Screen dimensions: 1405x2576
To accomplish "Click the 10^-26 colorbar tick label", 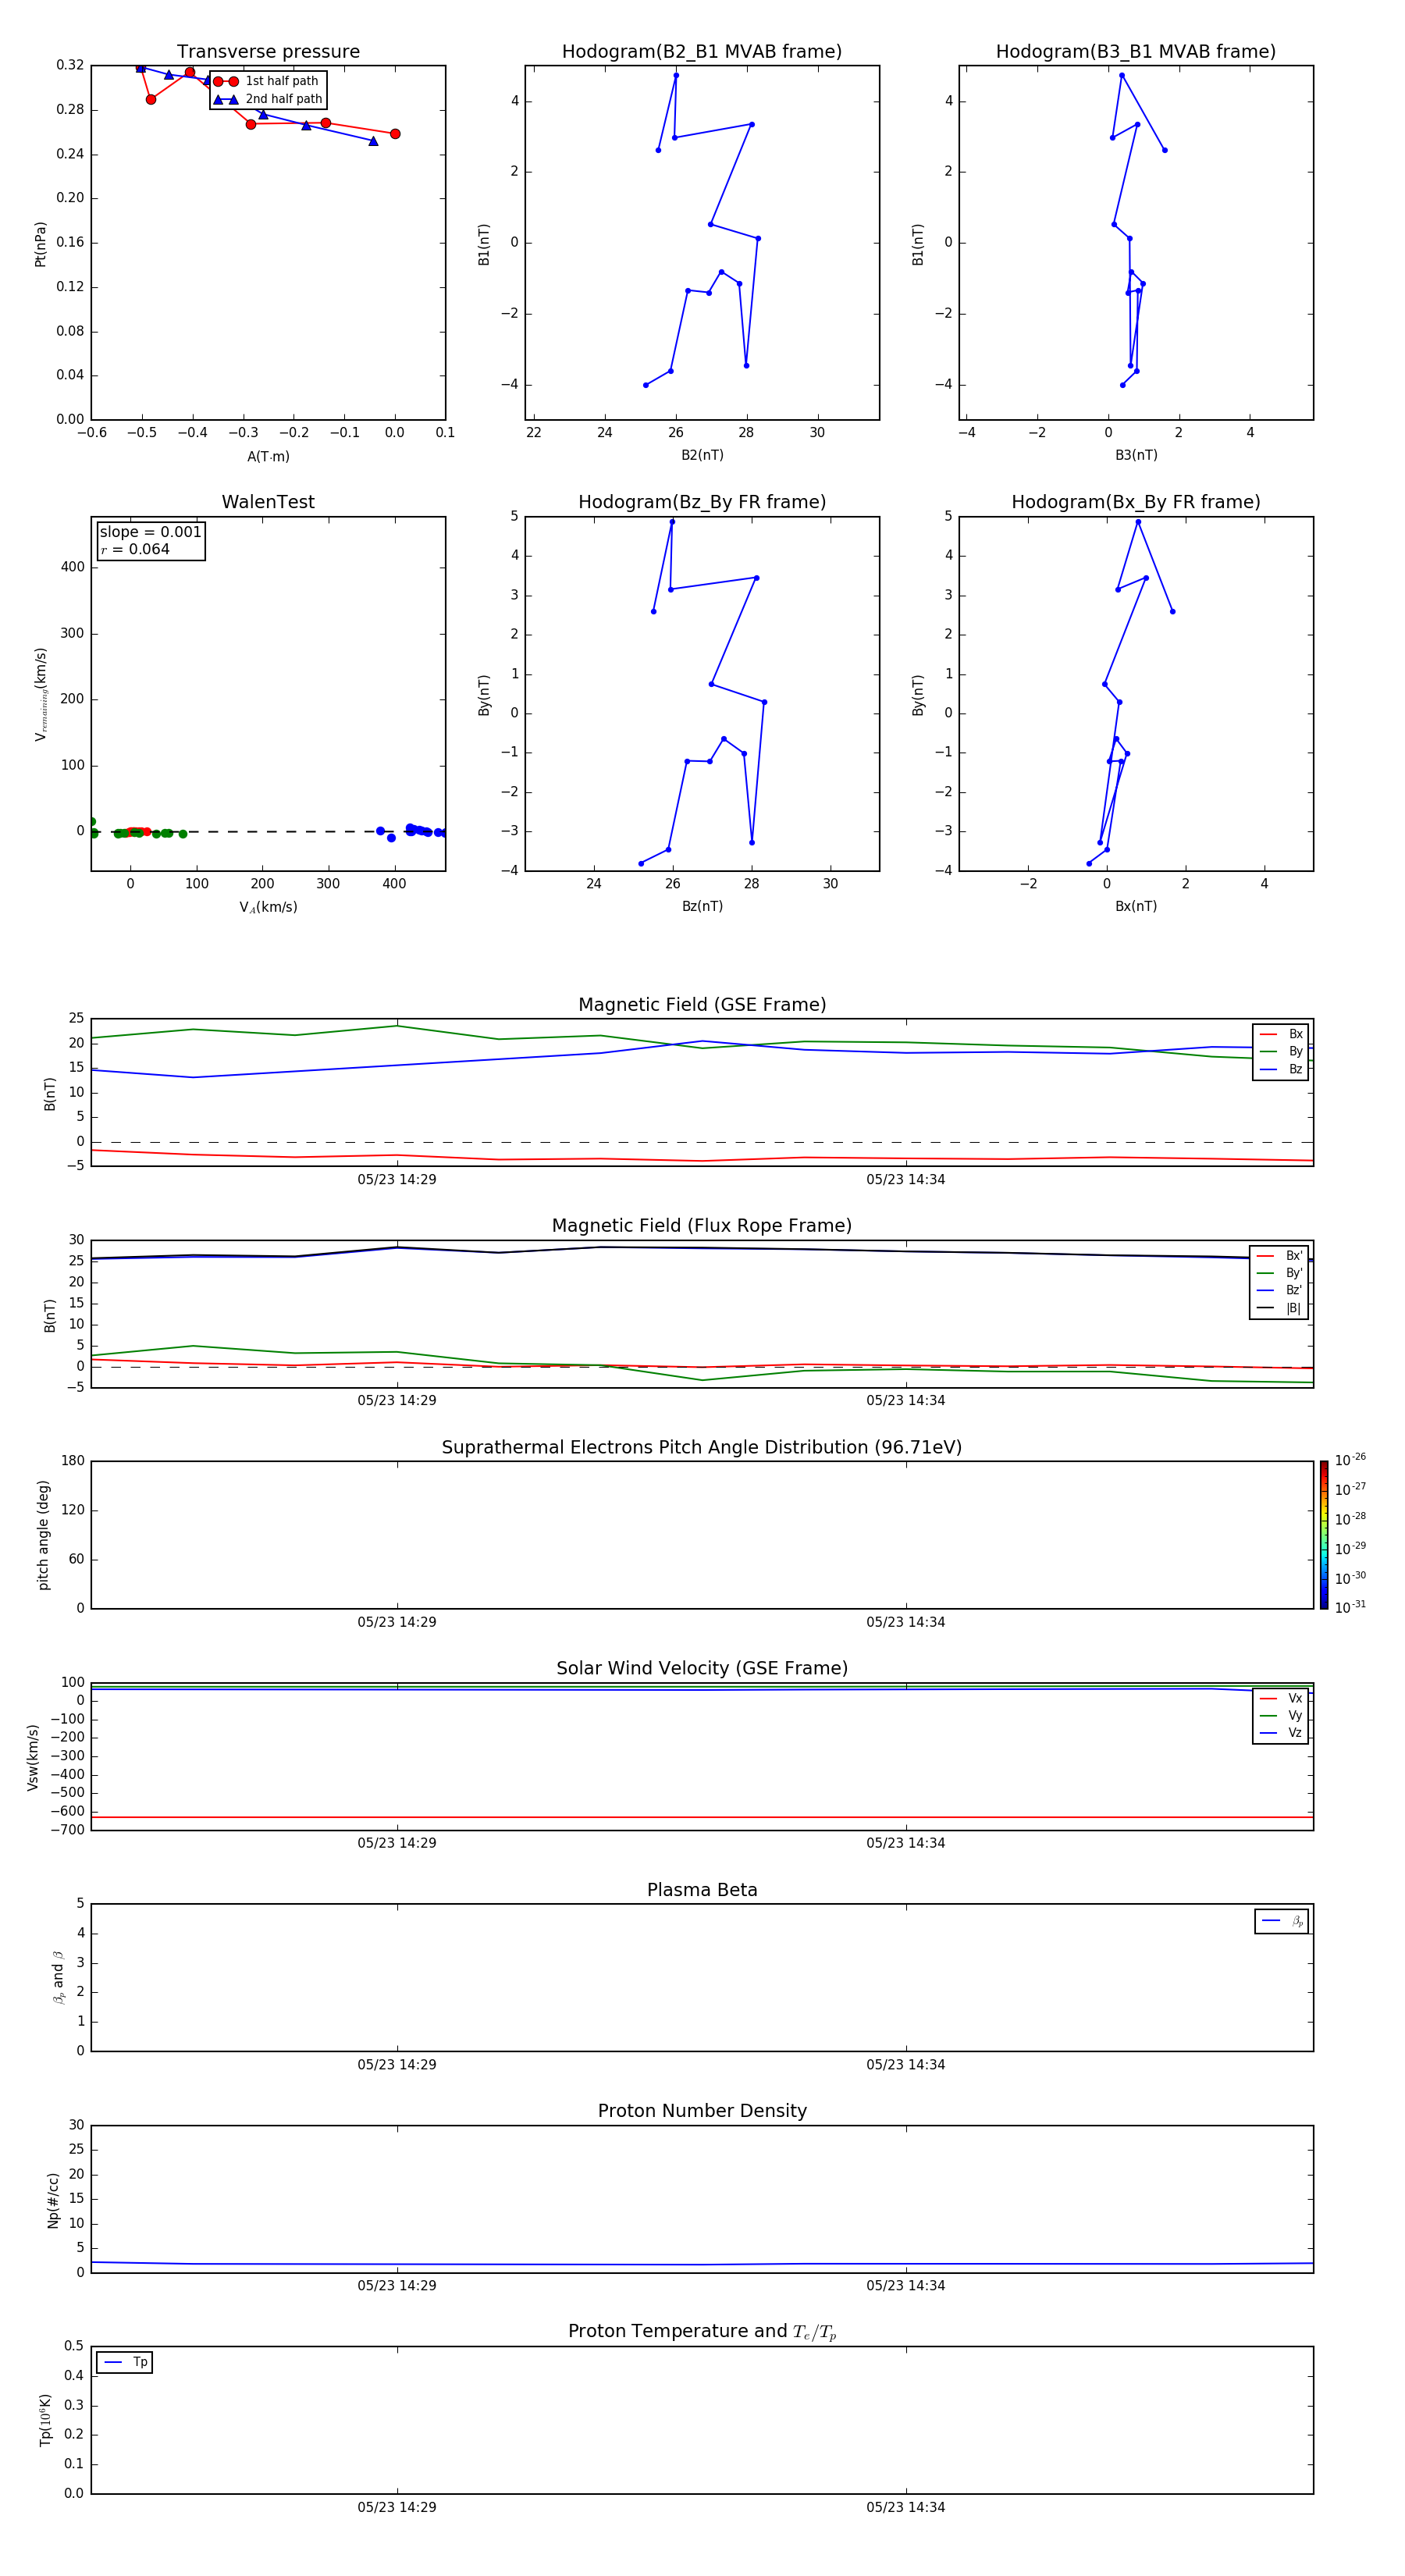I will click(1350, 1460).
